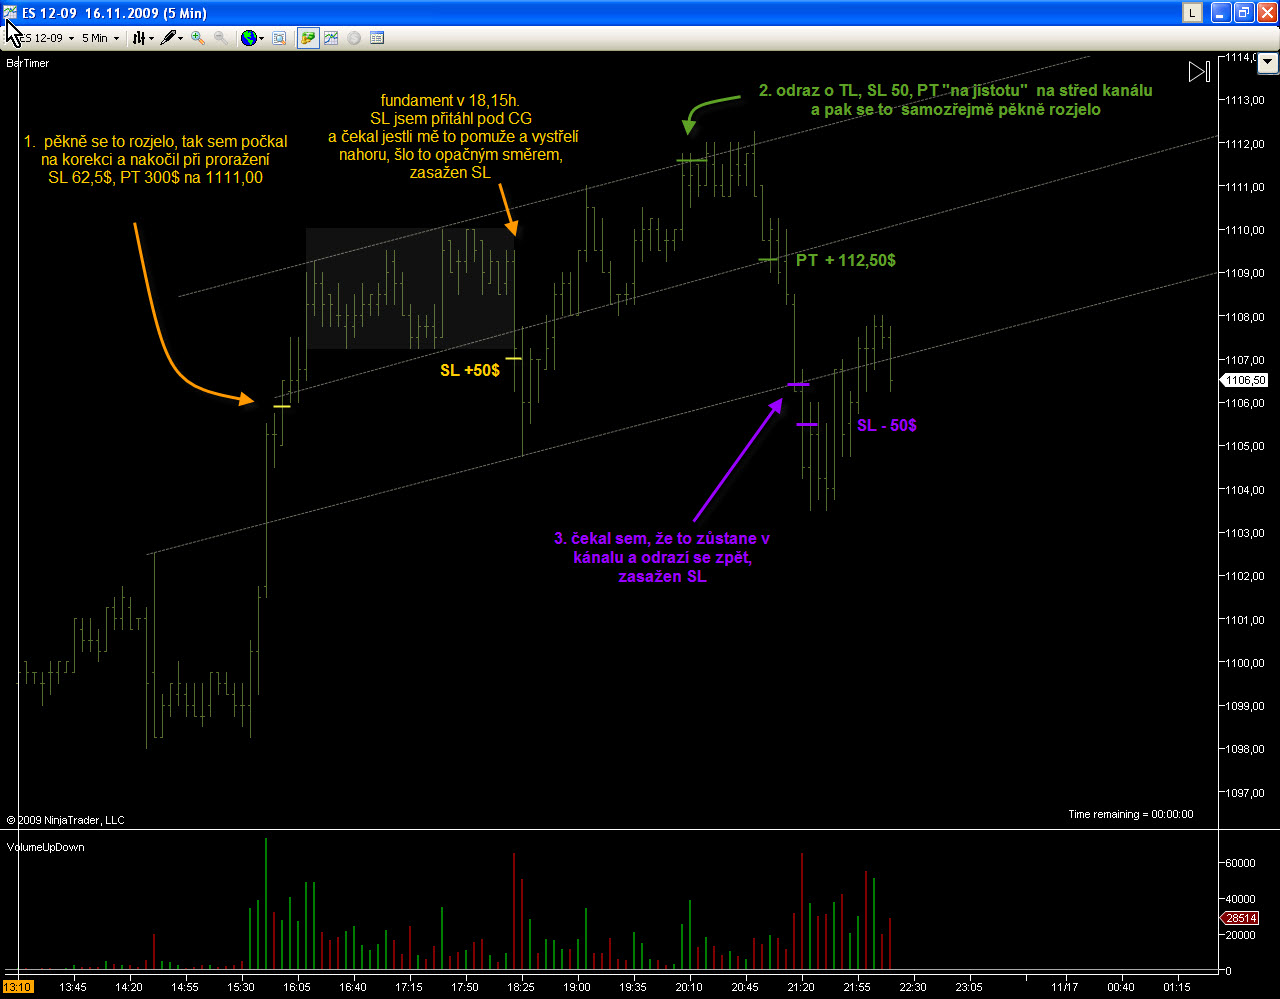Image resolution: width=1280 pixels, height=999 pixels.
Task: Click the 11/17 date axis label
Action: (x=1064, y=987)
